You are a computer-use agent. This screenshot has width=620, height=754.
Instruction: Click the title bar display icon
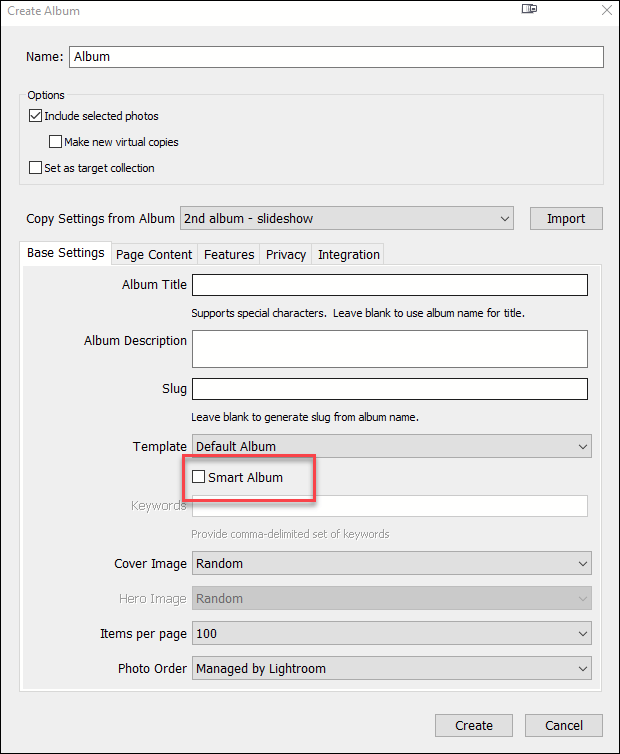coord(529,9)
